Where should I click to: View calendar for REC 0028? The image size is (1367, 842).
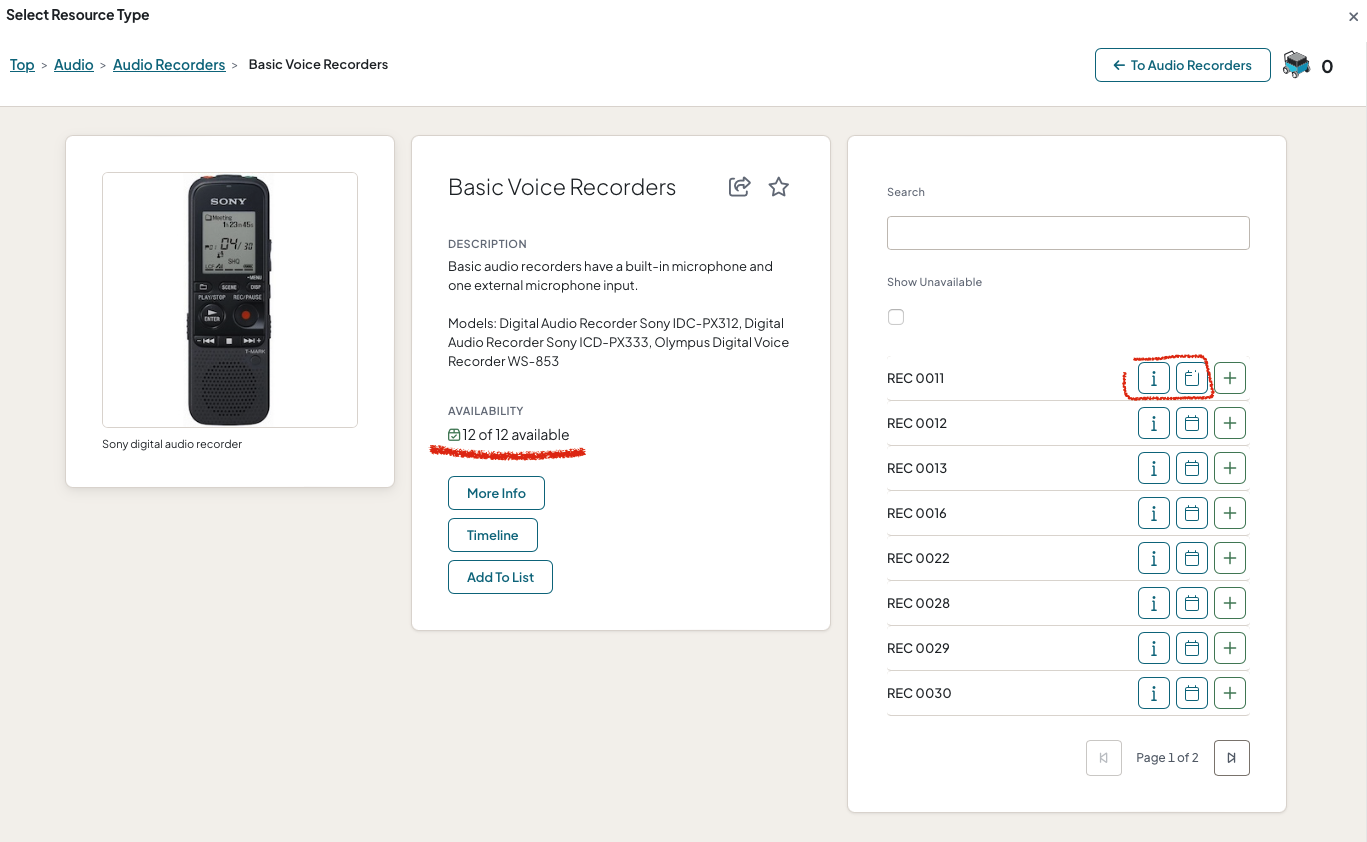pyautogui.click(x=1192, y=603)
